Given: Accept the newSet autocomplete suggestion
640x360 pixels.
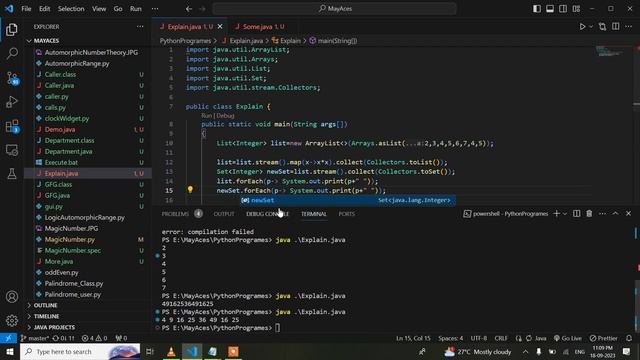Looking at the screenshot, I should (x=348, y=200).
